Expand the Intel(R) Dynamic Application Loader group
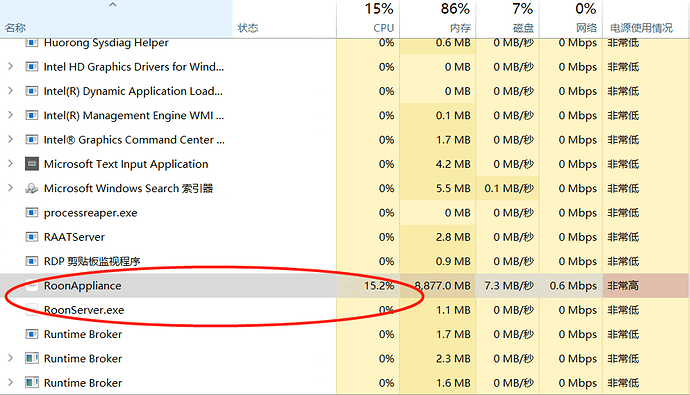 tap(11, 91)
